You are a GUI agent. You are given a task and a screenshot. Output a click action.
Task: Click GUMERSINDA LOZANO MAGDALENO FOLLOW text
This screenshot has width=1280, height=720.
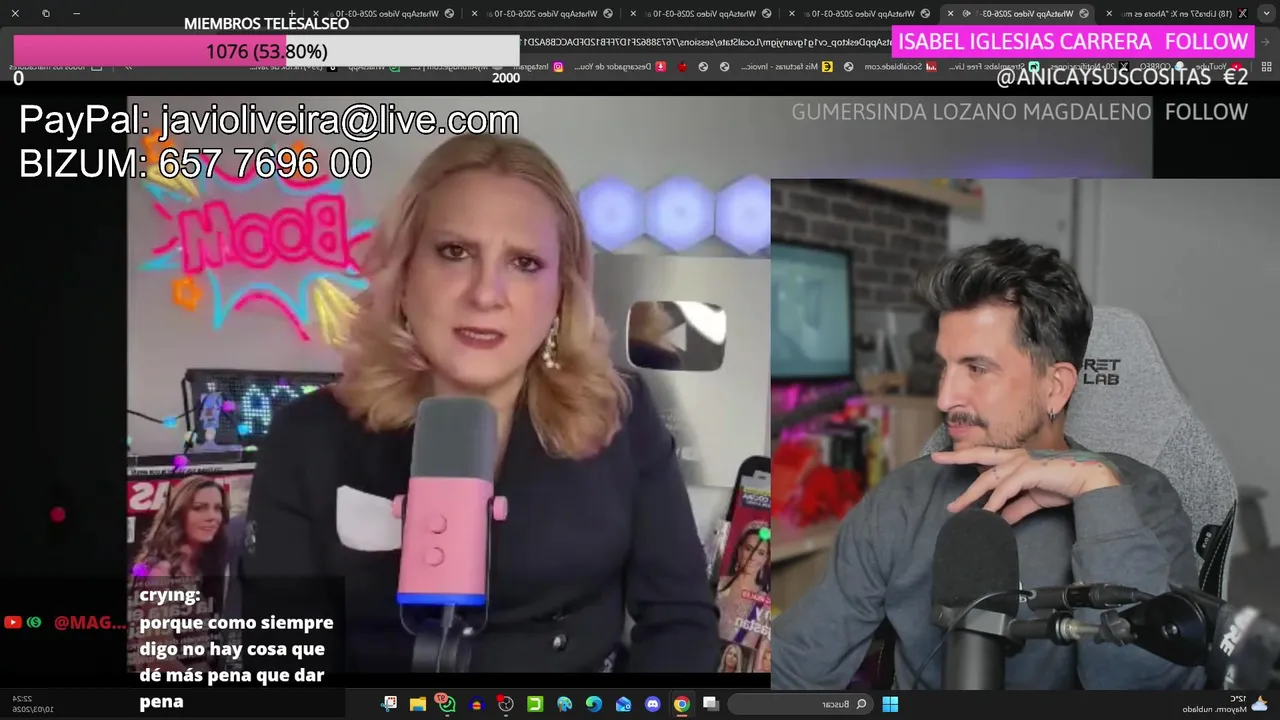pos(1019,112)
